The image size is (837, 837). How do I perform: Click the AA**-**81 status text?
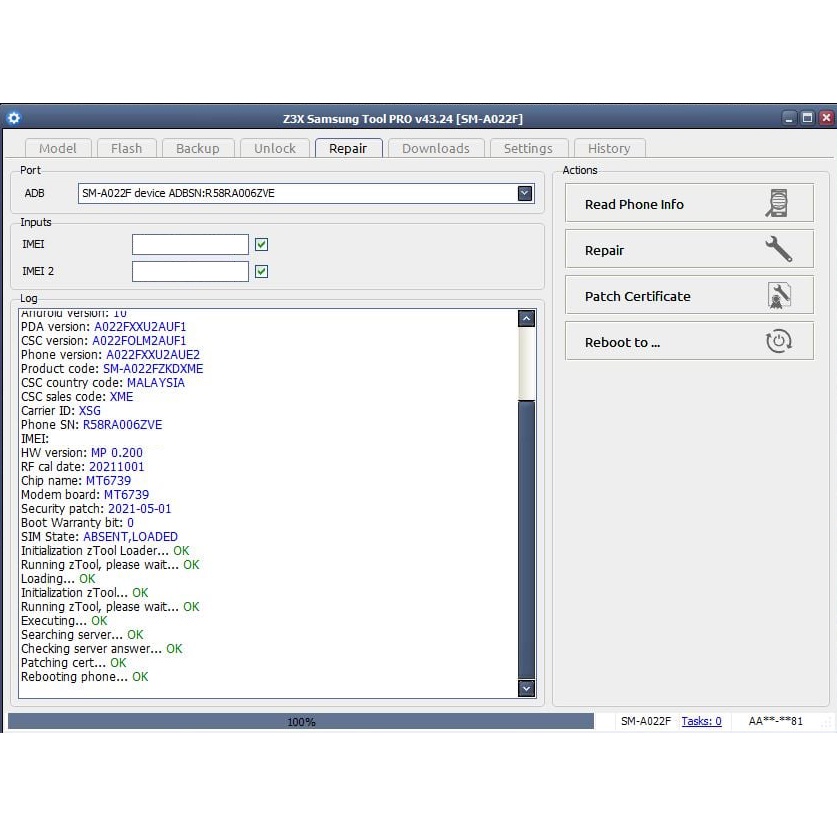coord(775,721)
